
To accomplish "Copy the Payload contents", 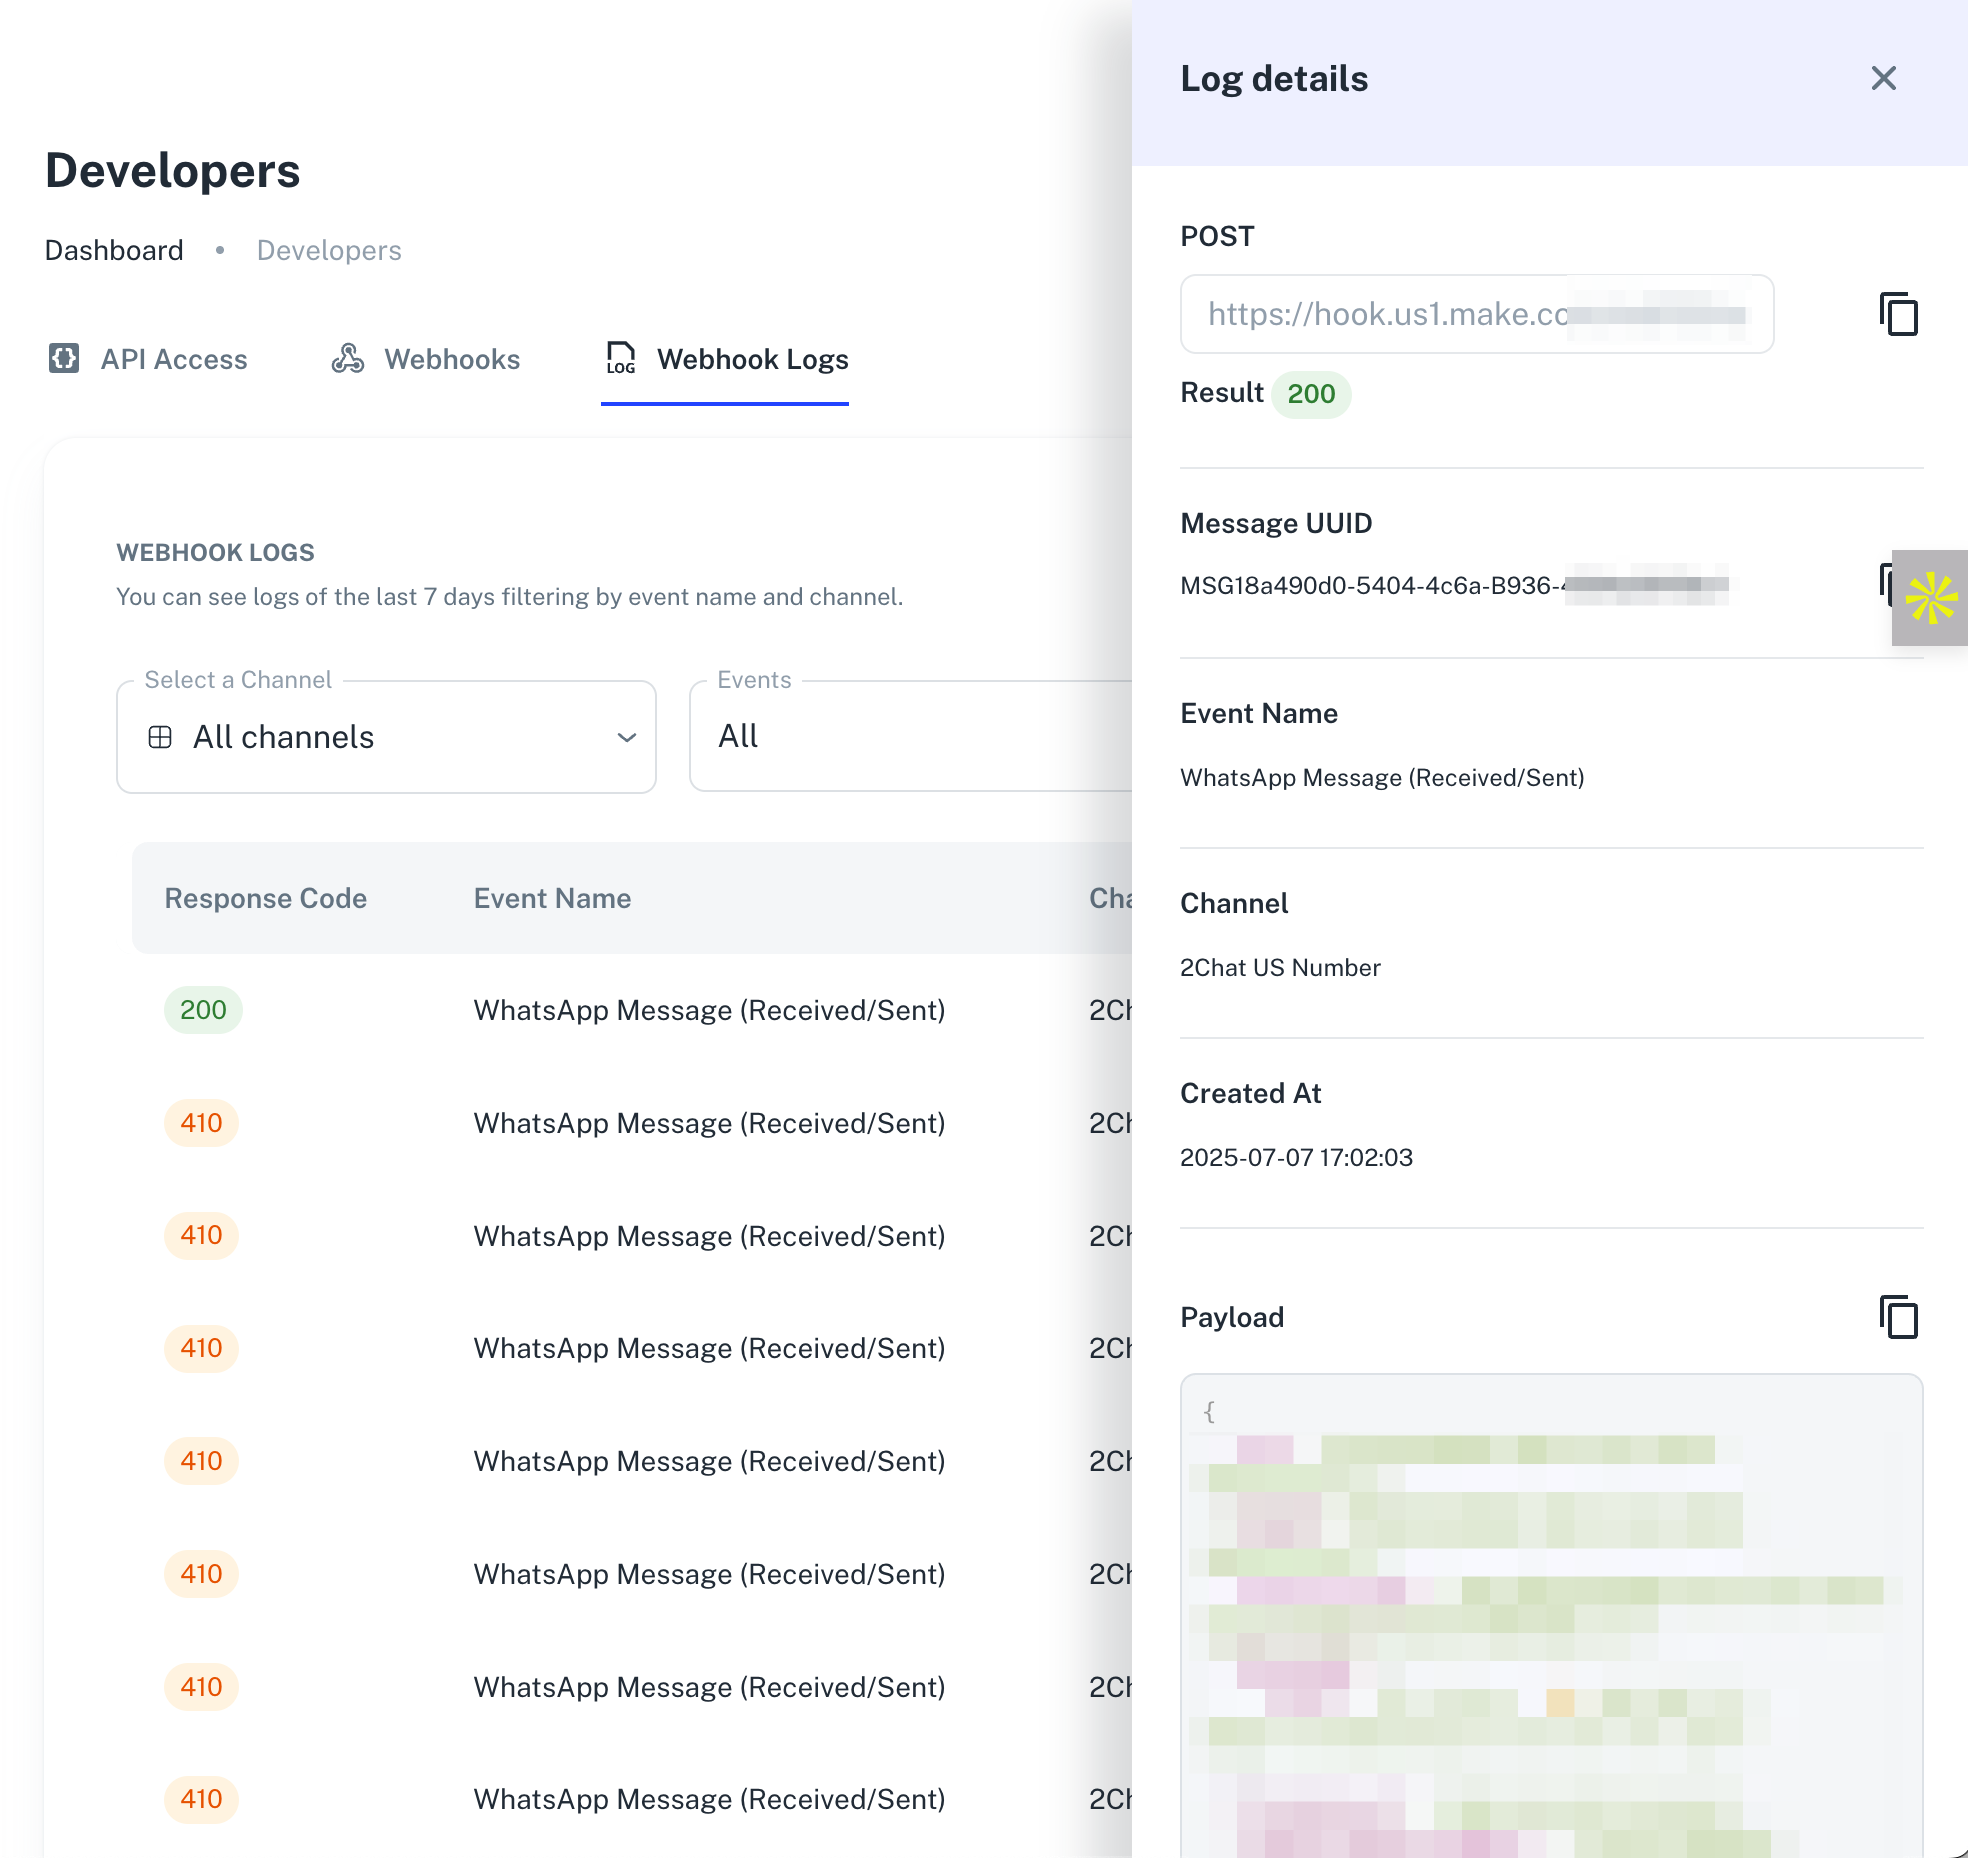I will pyautogui.click(x=1898, y=1317).
